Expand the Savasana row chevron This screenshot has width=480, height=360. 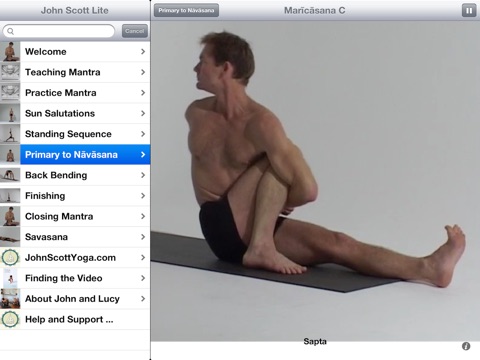143,237
